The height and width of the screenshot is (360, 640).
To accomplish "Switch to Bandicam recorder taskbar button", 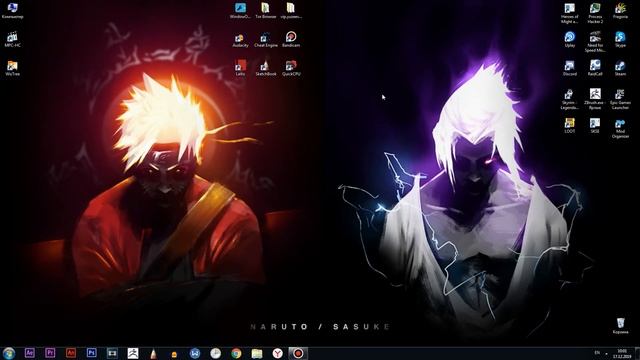I will pyautogui.click(x=298, y=353).
